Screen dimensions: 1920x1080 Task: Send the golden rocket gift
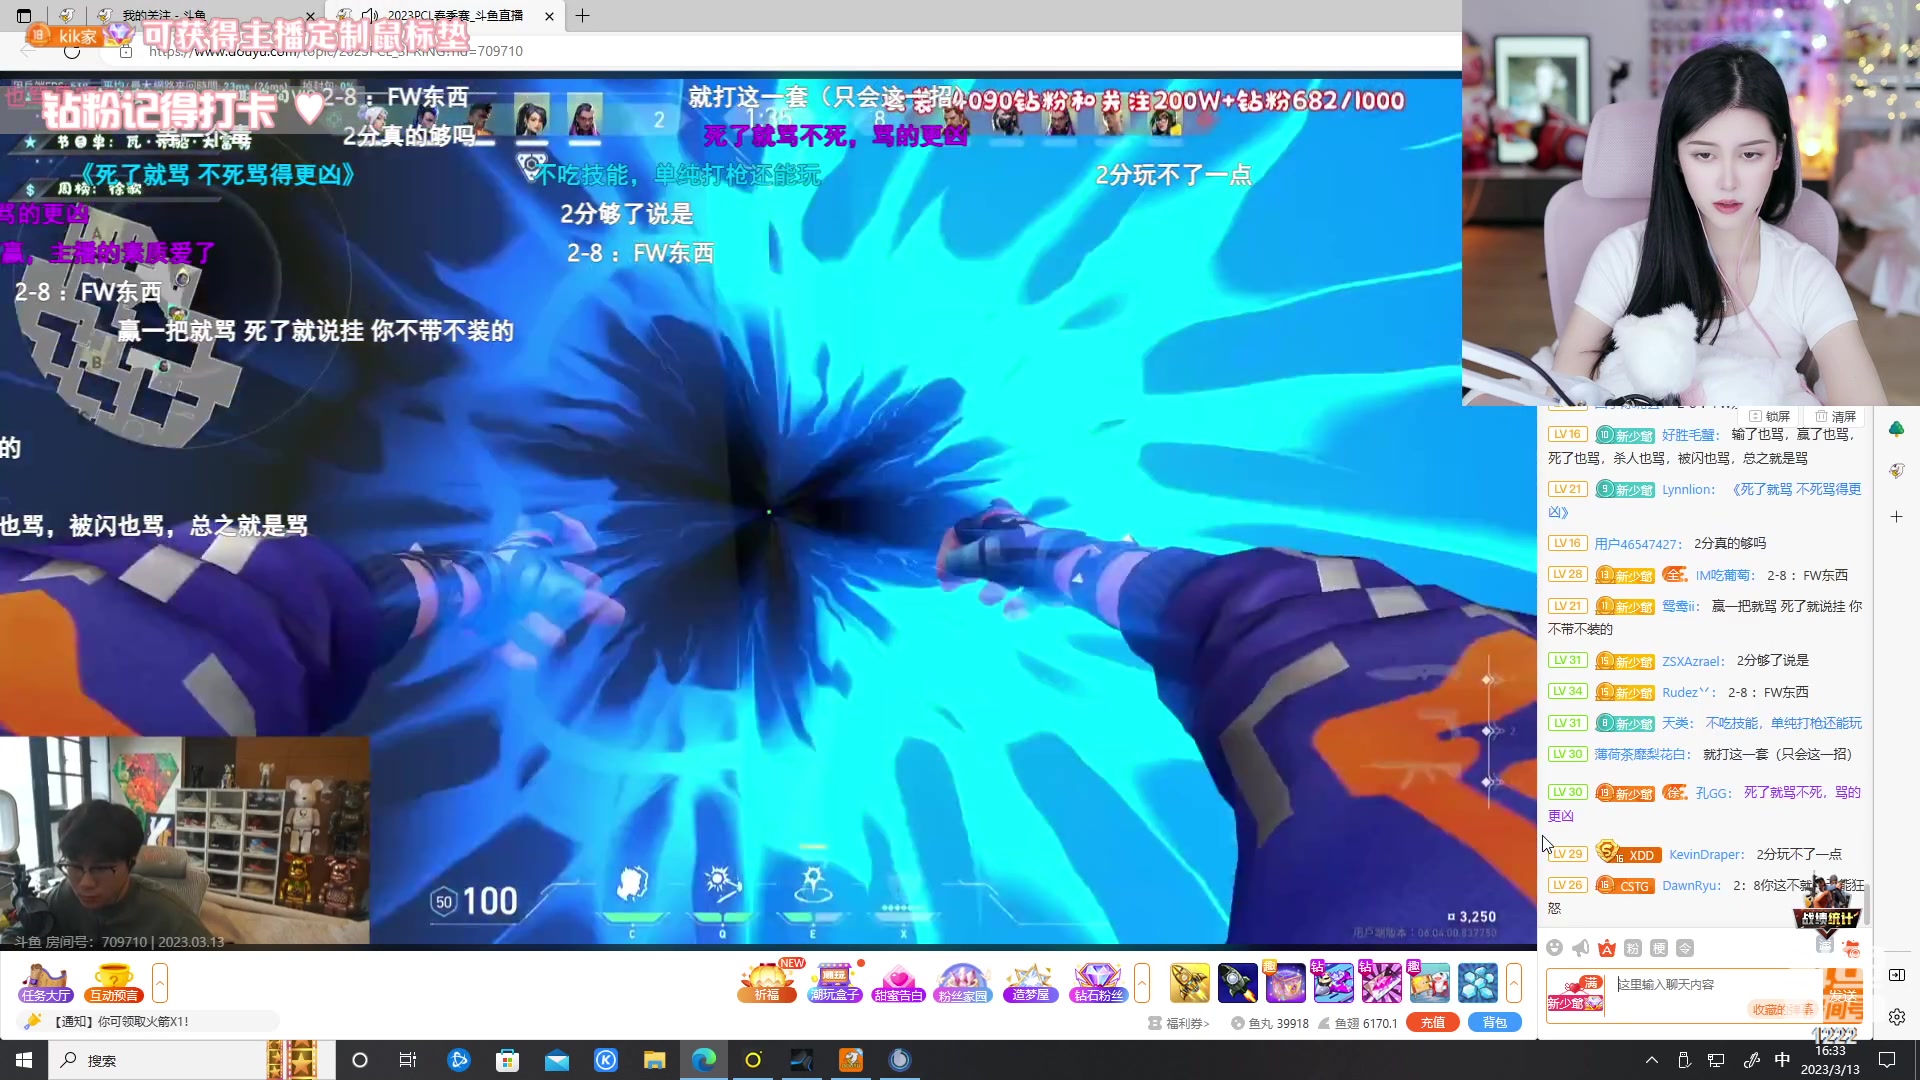click(x=1189, y=982)
